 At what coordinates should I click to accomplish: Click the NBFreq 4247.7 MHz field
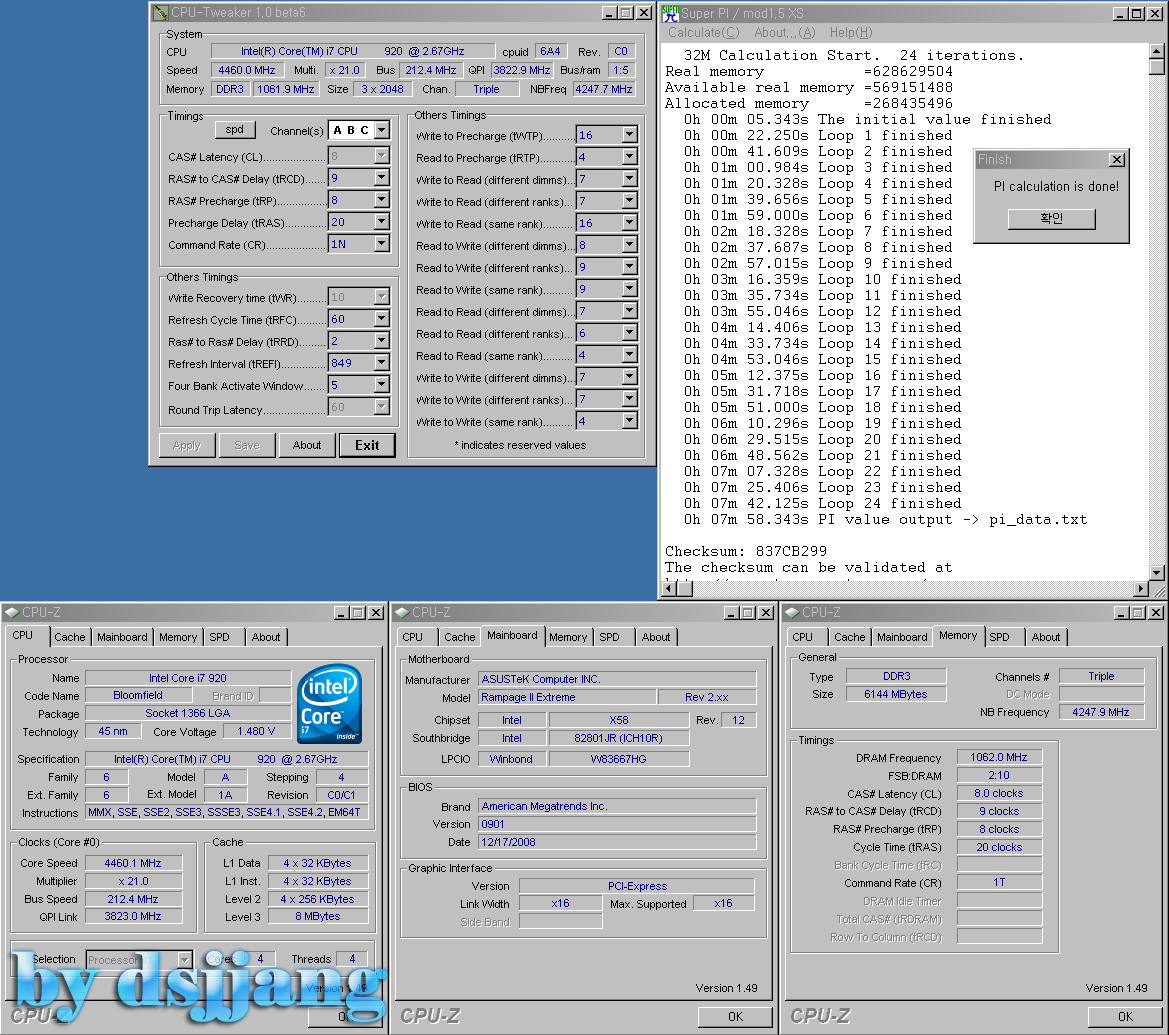pos(603,89)
